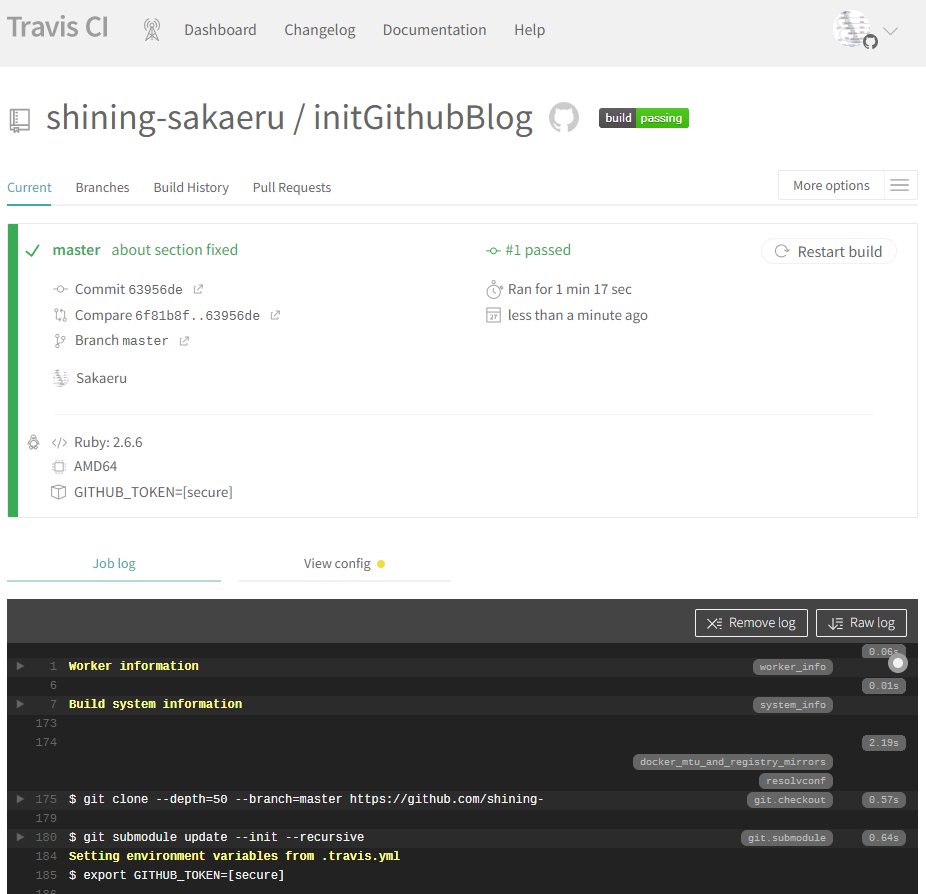Click the user profile avatar

(853, 28)
